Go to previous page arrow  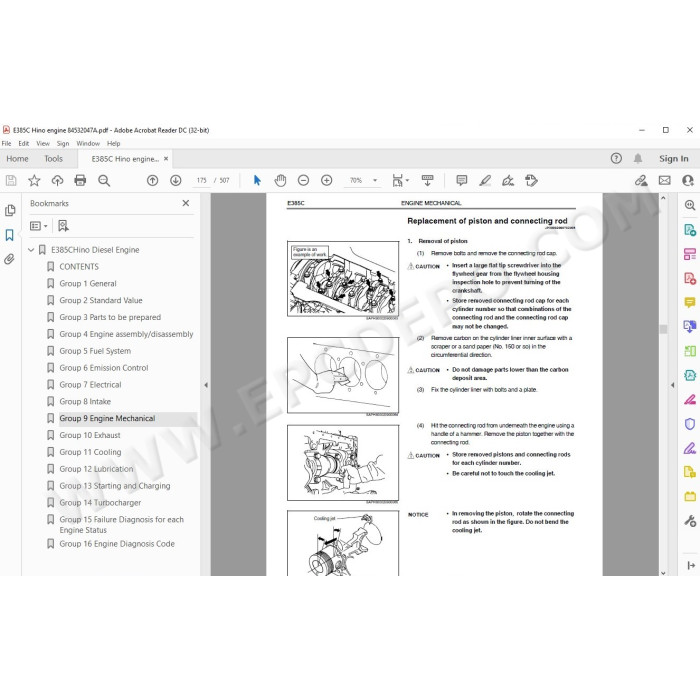click(153, 180)
